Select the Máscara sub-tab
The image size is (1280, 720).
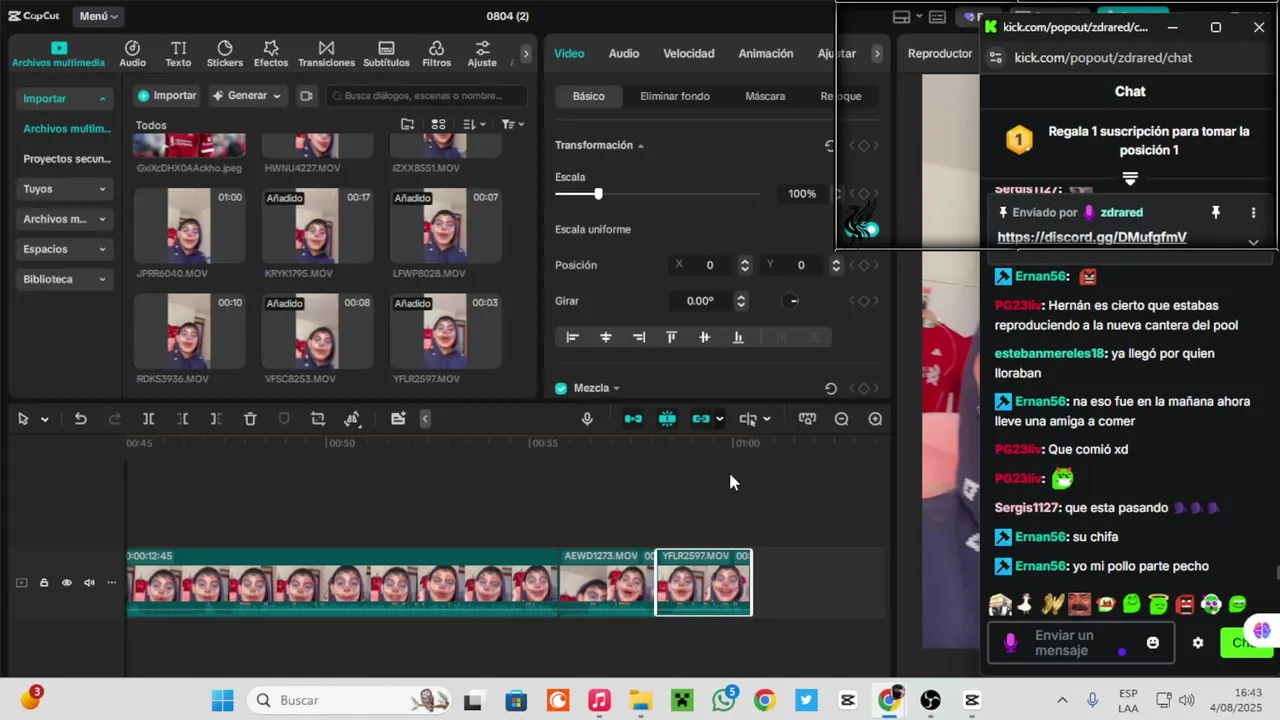(765, 96)
